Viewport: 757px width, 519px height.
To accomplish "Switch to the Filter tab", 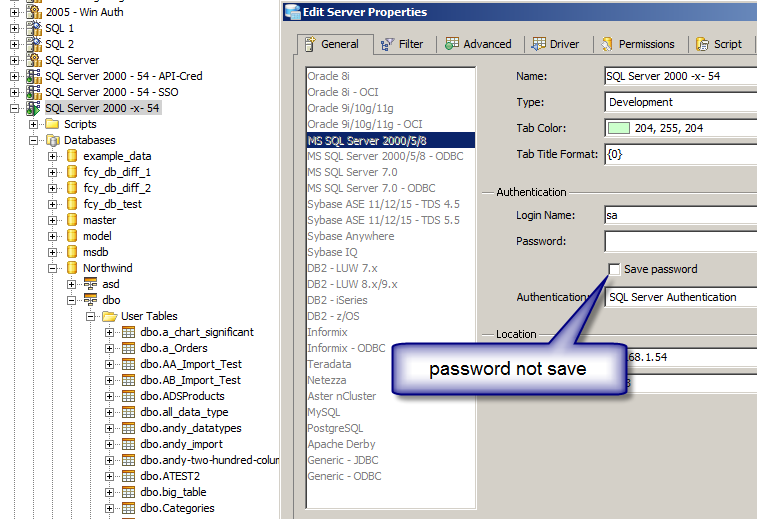I will coord(402,44).
